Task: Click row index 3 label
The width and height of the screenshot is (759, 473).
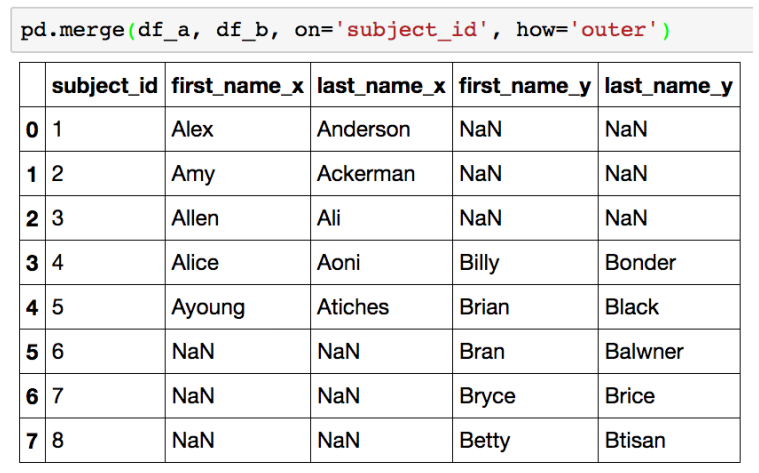Action: [x=32, y=262]
